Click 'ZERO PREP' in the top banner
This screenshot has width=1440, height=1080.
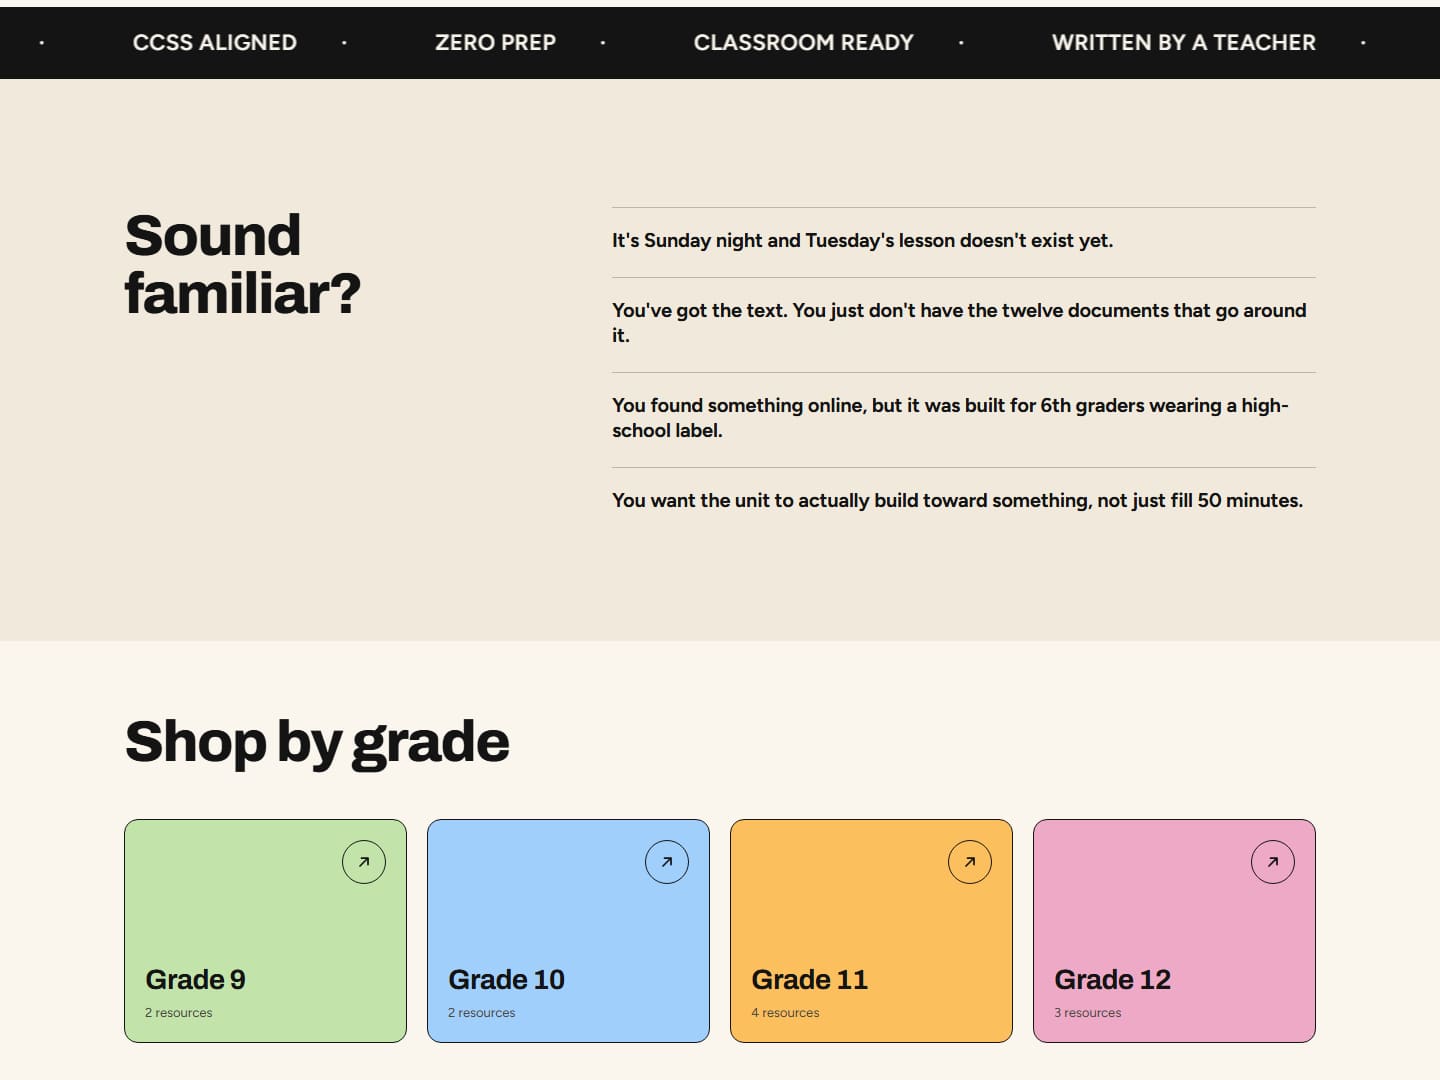495,42
